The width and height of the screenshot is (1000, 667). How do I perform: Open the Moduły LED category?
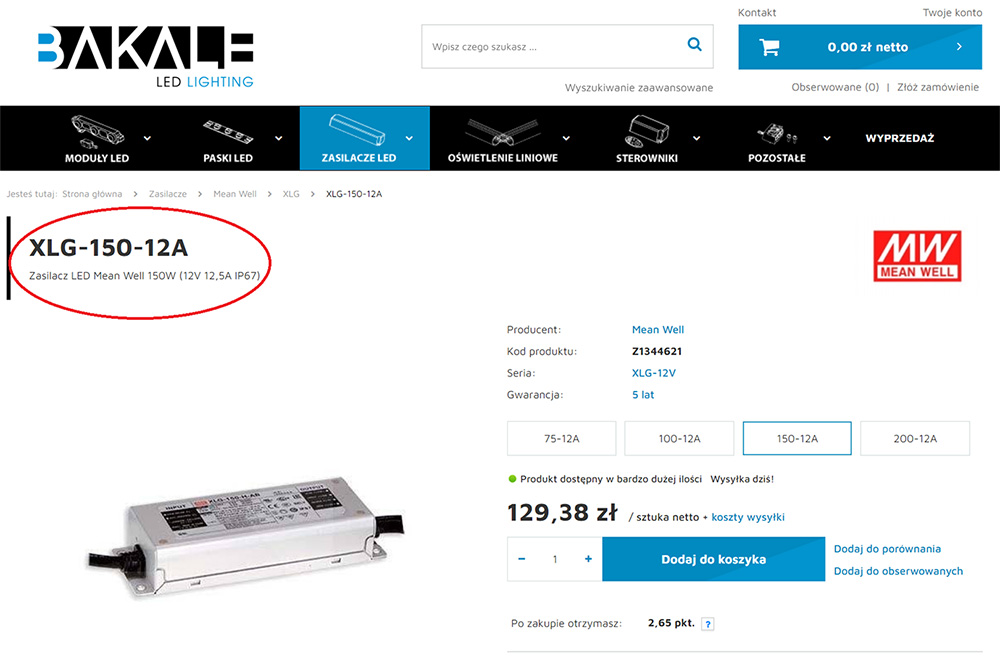click(x=97, y=139)
